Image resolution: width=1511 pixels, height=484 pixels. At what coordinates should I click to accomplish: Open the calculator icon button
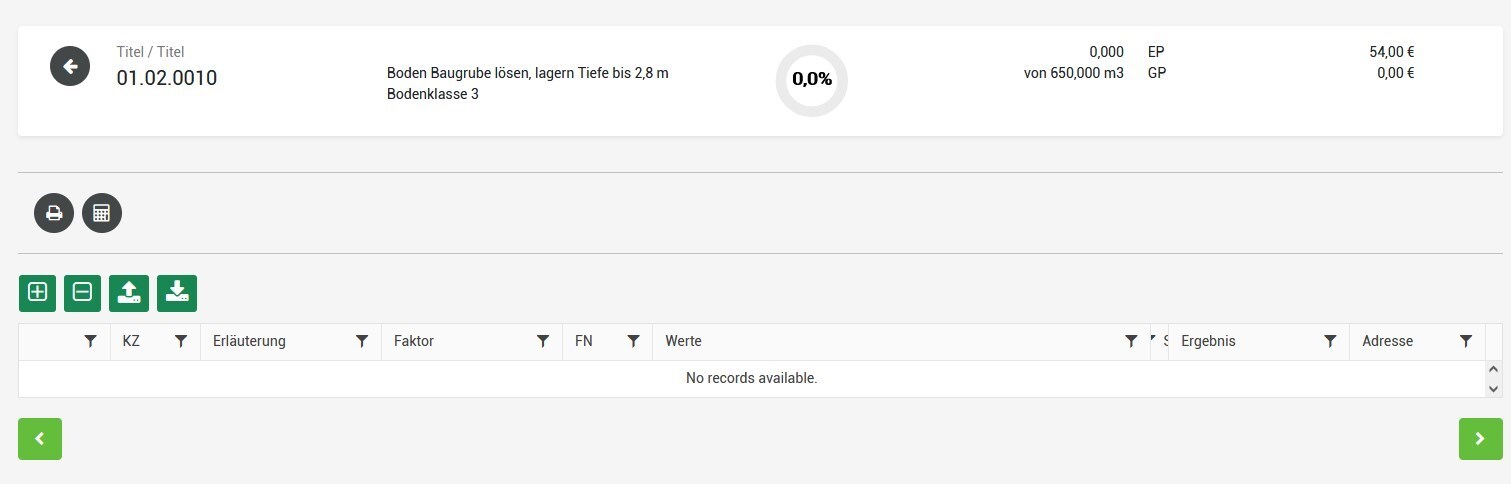102,213
